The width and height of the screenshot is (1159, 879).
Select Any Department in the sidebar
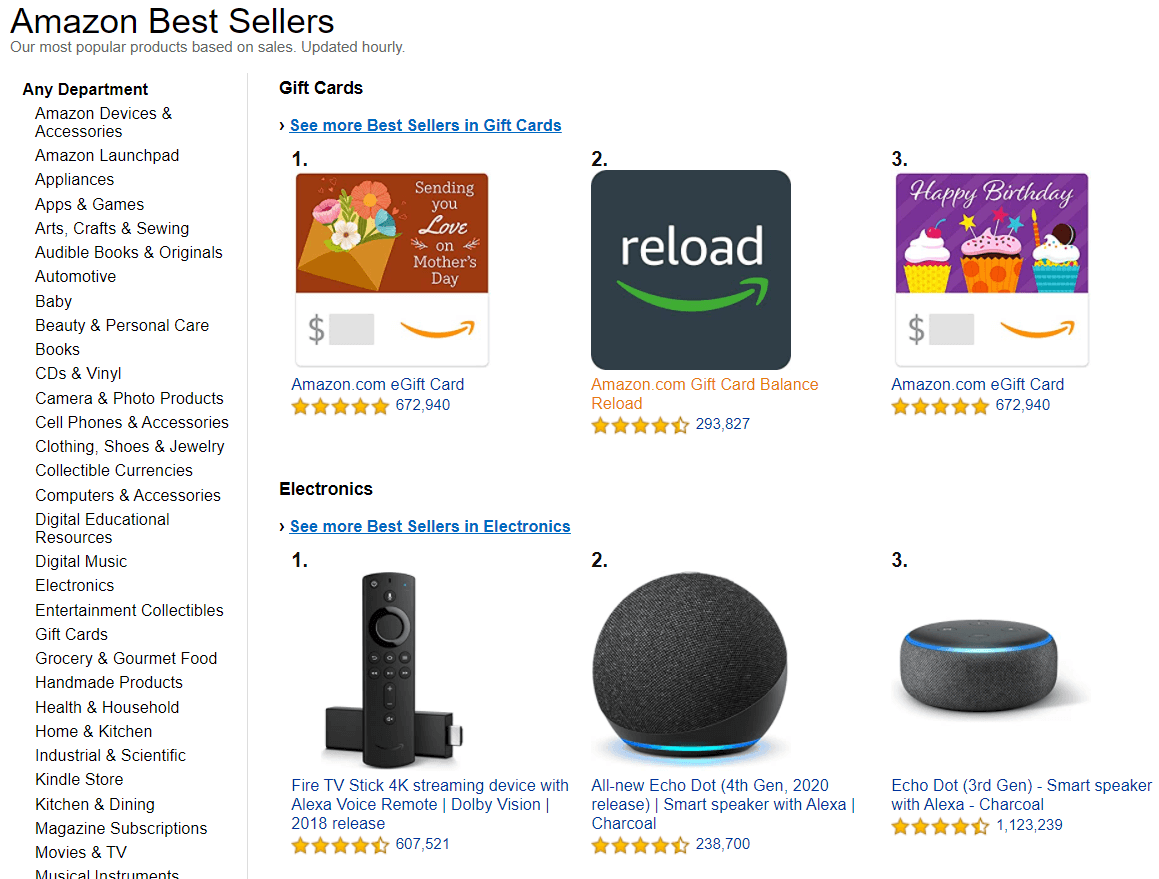coord(85,89)
